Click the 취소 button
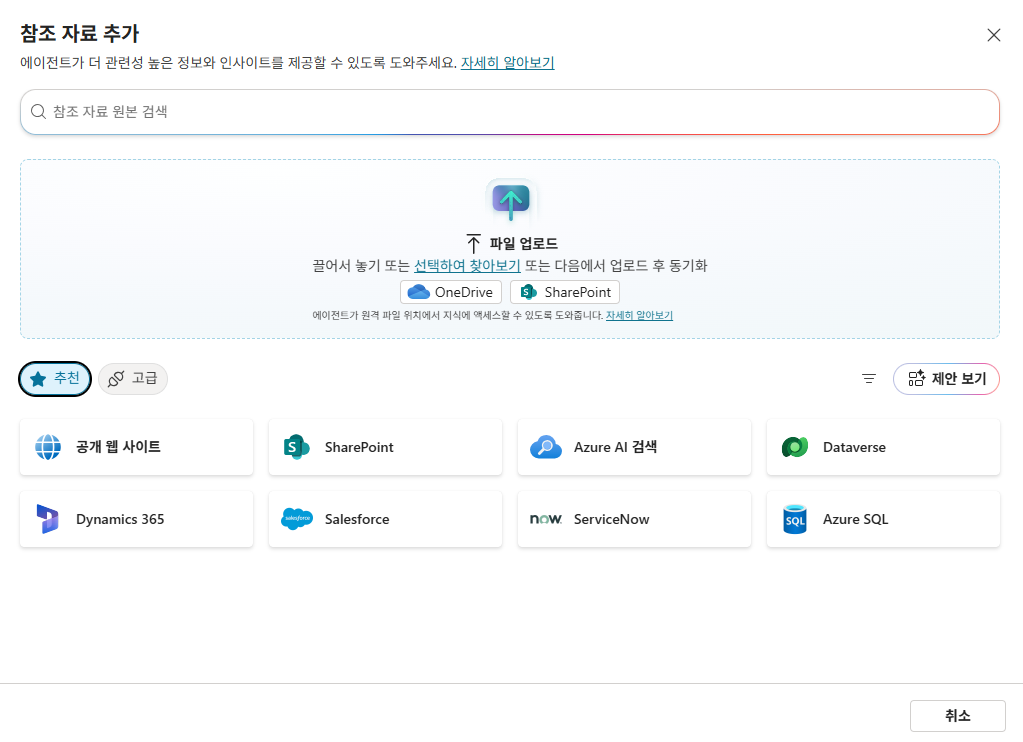 point(957,715)
